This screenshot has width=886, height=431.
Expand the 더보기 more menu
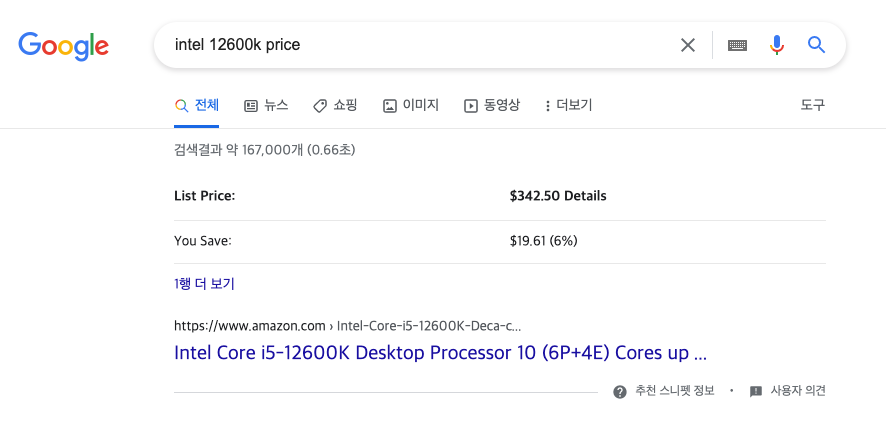click(569, 105)
